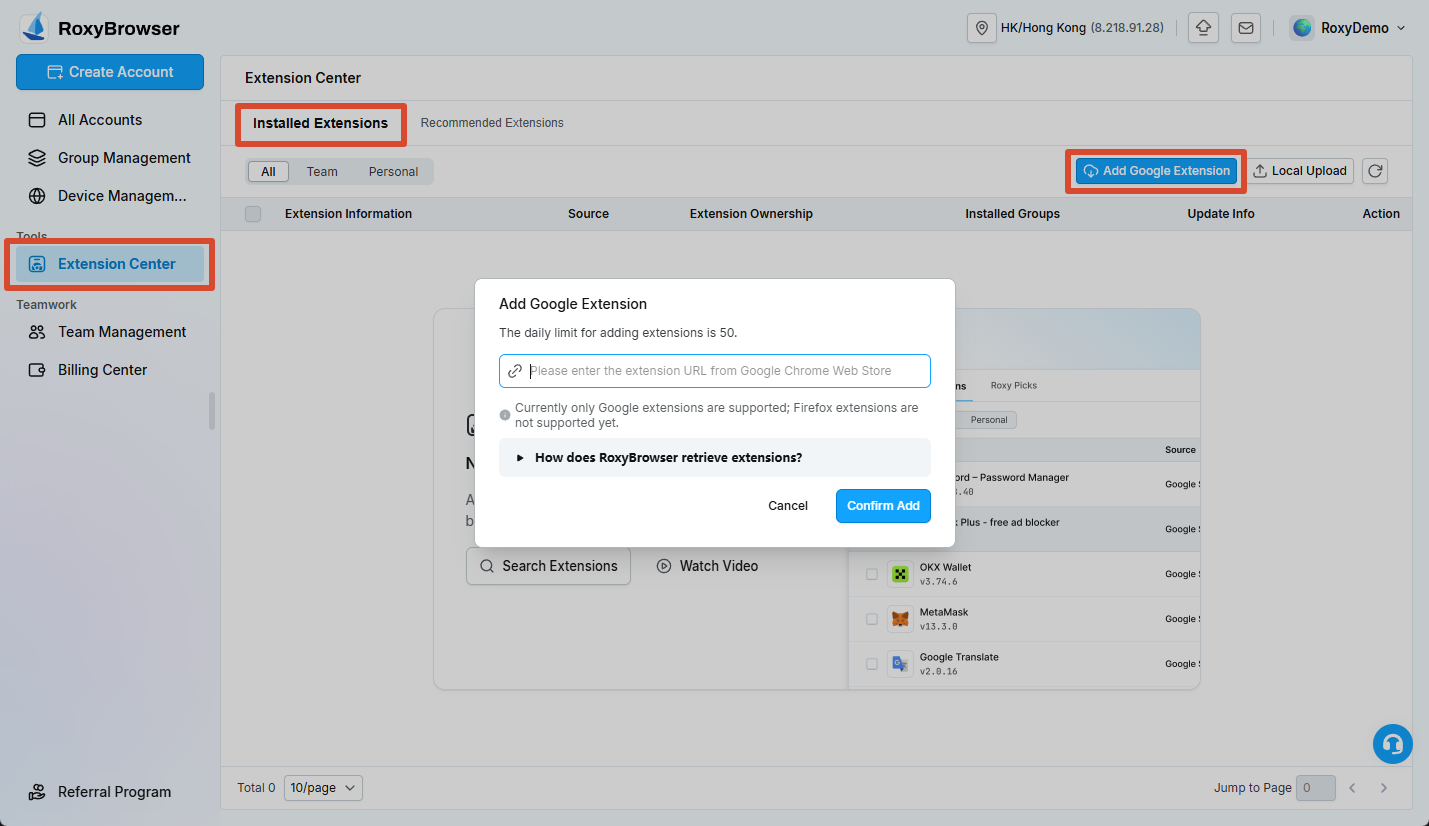
Task: Select Extension Center in the sidebar
Action: pos(110,264)
